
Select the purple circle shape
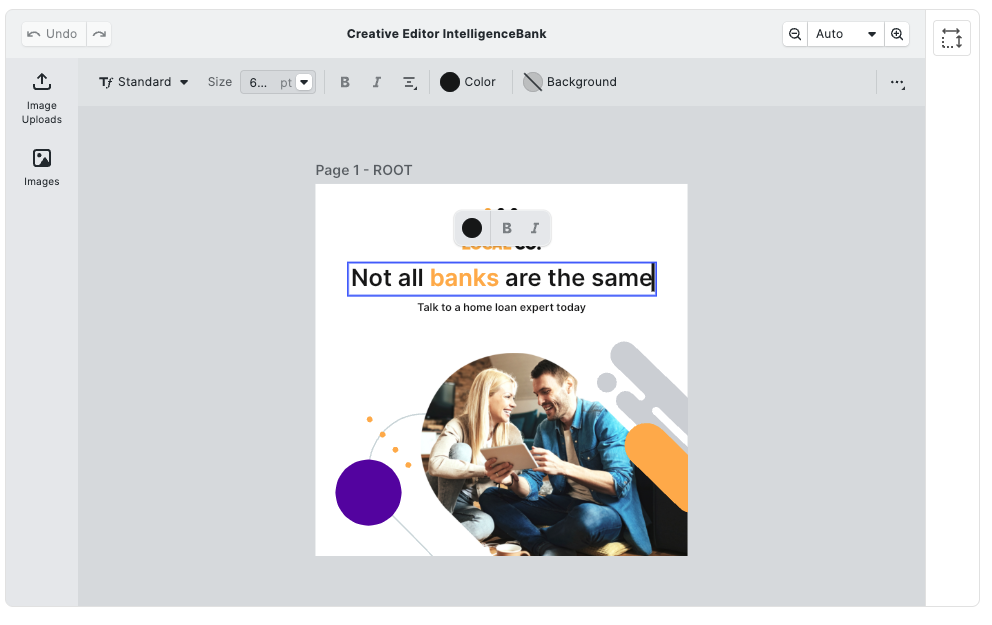point(368,493)
